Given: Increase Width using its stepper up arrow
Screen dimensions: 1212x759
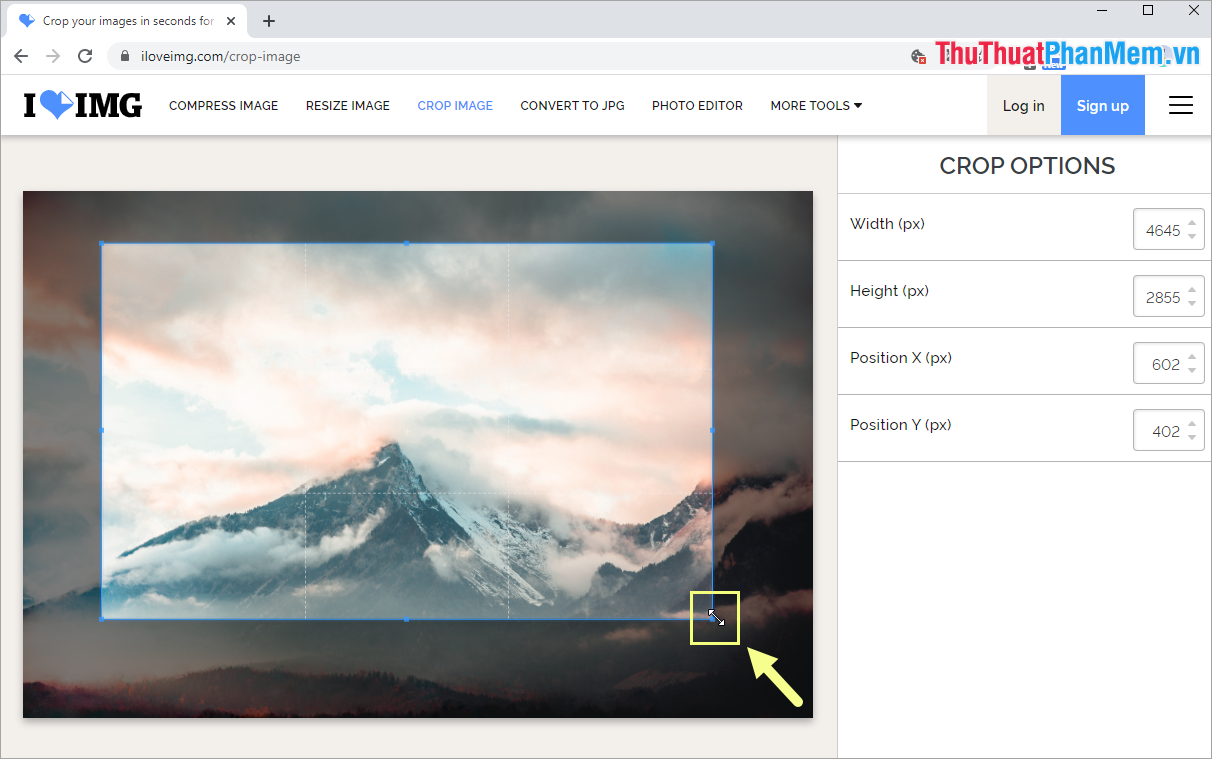Looking at the screenshot, I should click(x=1193, y=223).
